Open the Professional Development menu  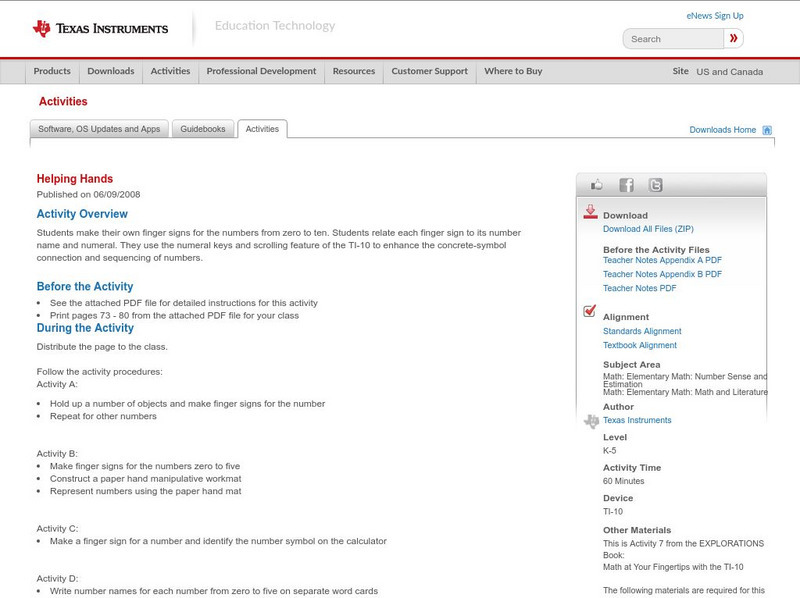coord(261,72)
